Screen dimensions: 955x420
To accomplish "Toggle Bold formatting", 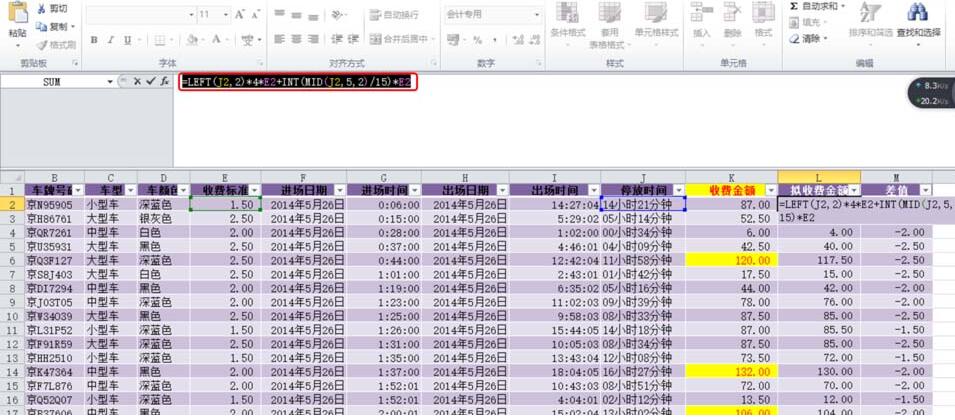I will point(95,40).
